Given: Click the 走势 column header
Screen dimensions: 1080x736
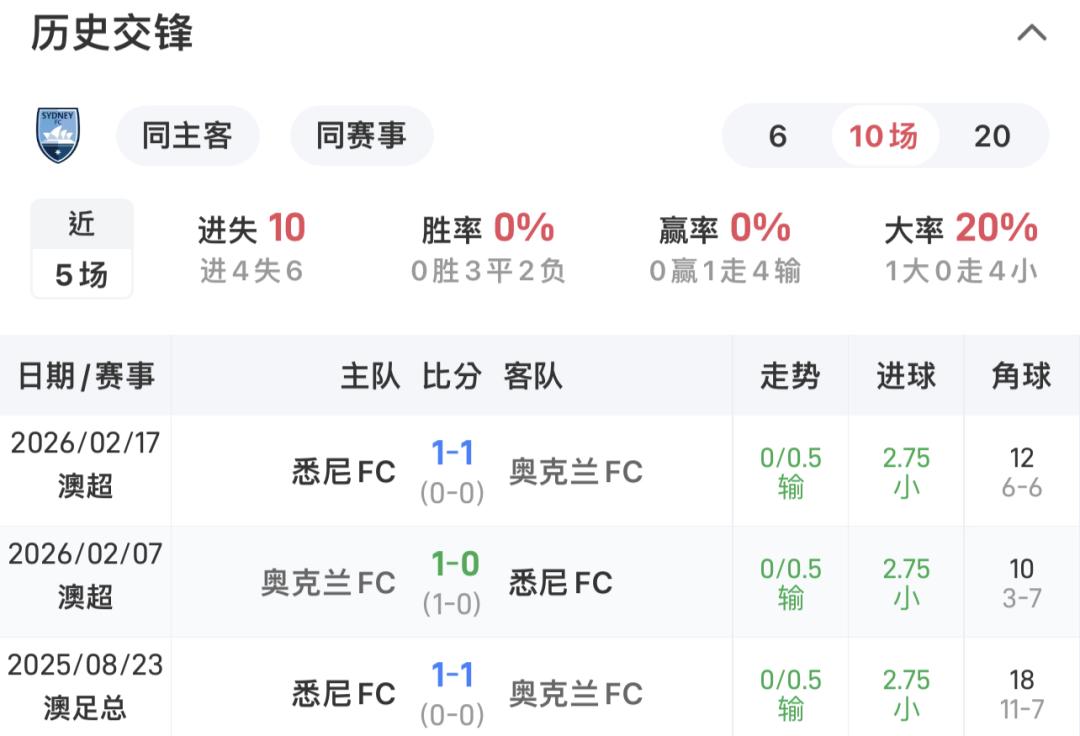Looking at the screenshot, I should pyautogui.click(x=790, y=376).
